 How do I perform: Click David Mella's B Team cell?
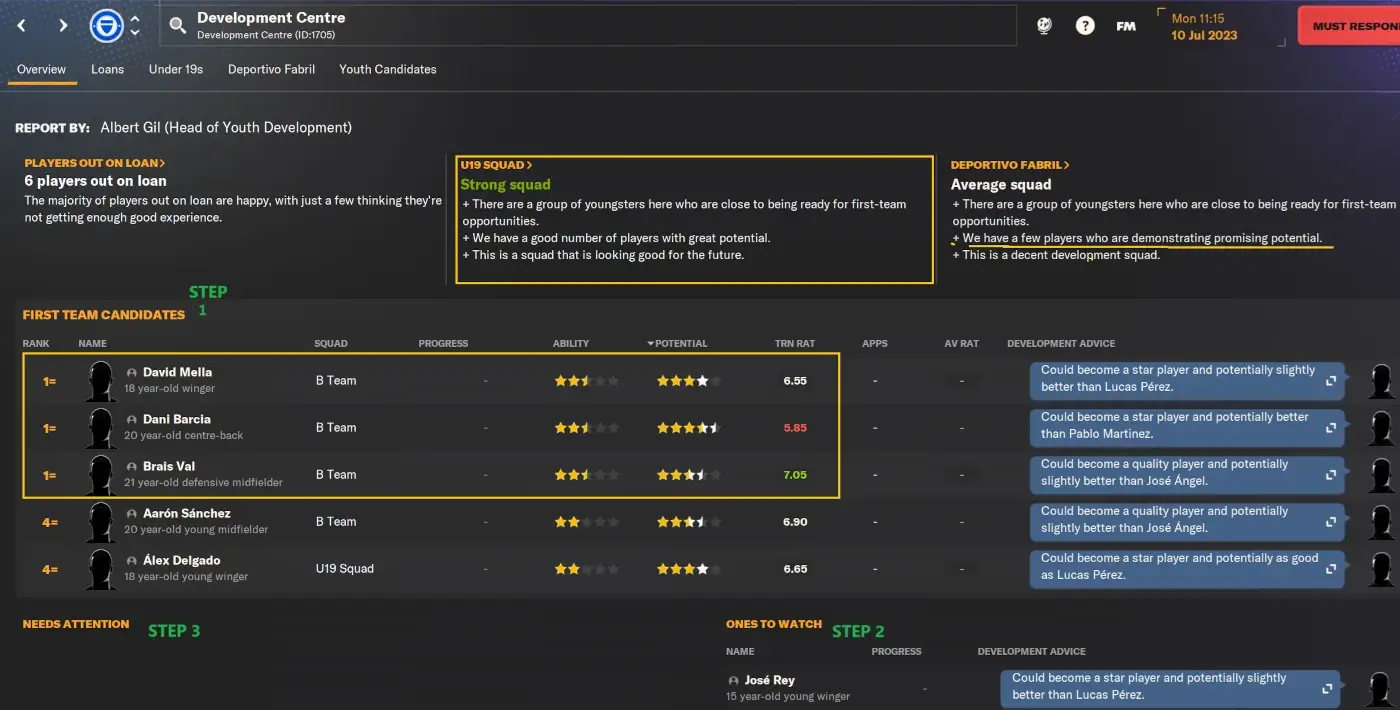point(336,380)
